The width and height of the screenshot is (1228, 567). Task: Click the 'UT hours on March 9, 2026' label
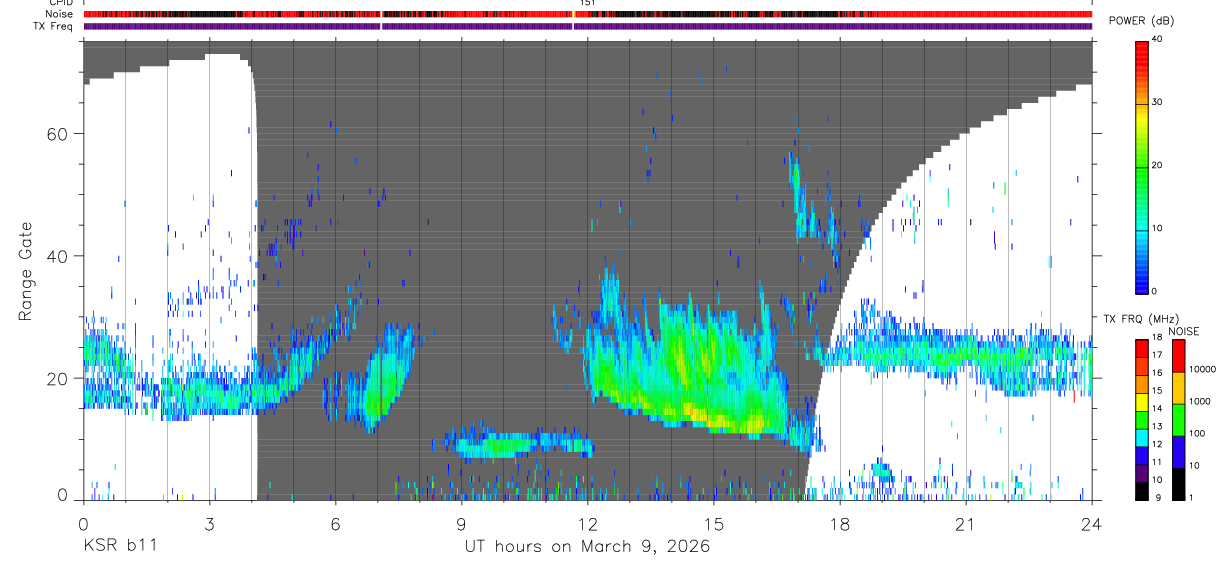click(x=587, y=547)
